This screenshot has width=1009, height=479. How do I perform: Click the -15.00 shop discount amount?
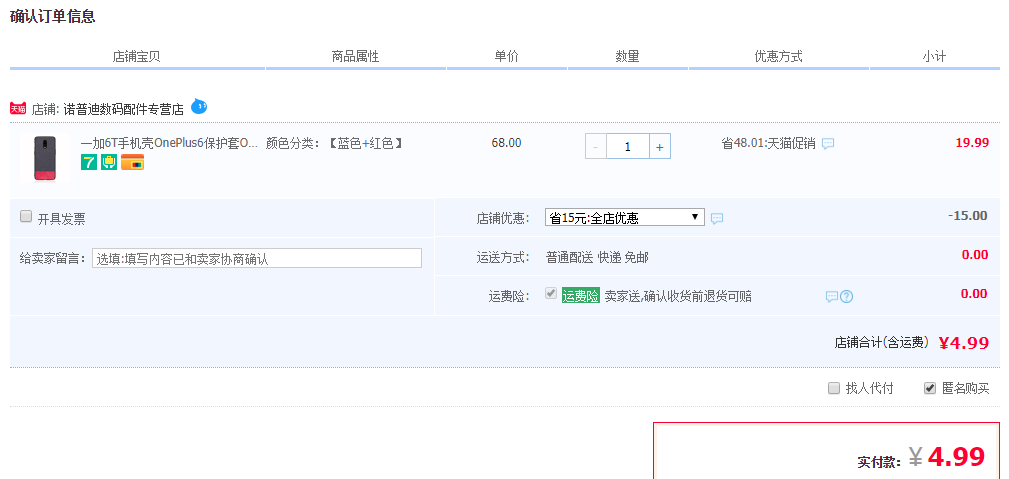[x=968, y=216]
